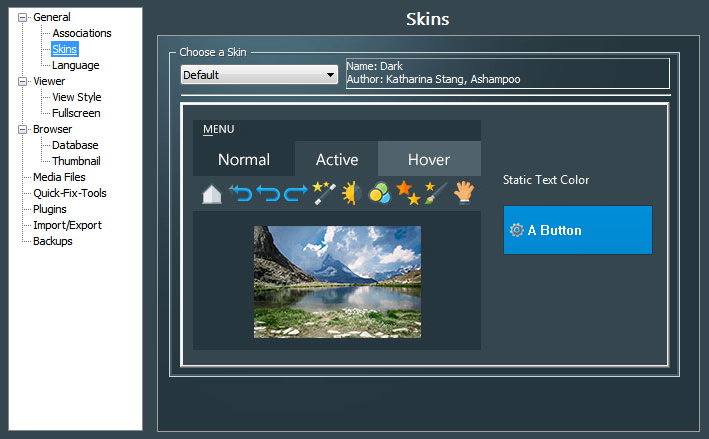Select the hand pan icon
This screenshot has width=709, height=439.
coord(463,193)
